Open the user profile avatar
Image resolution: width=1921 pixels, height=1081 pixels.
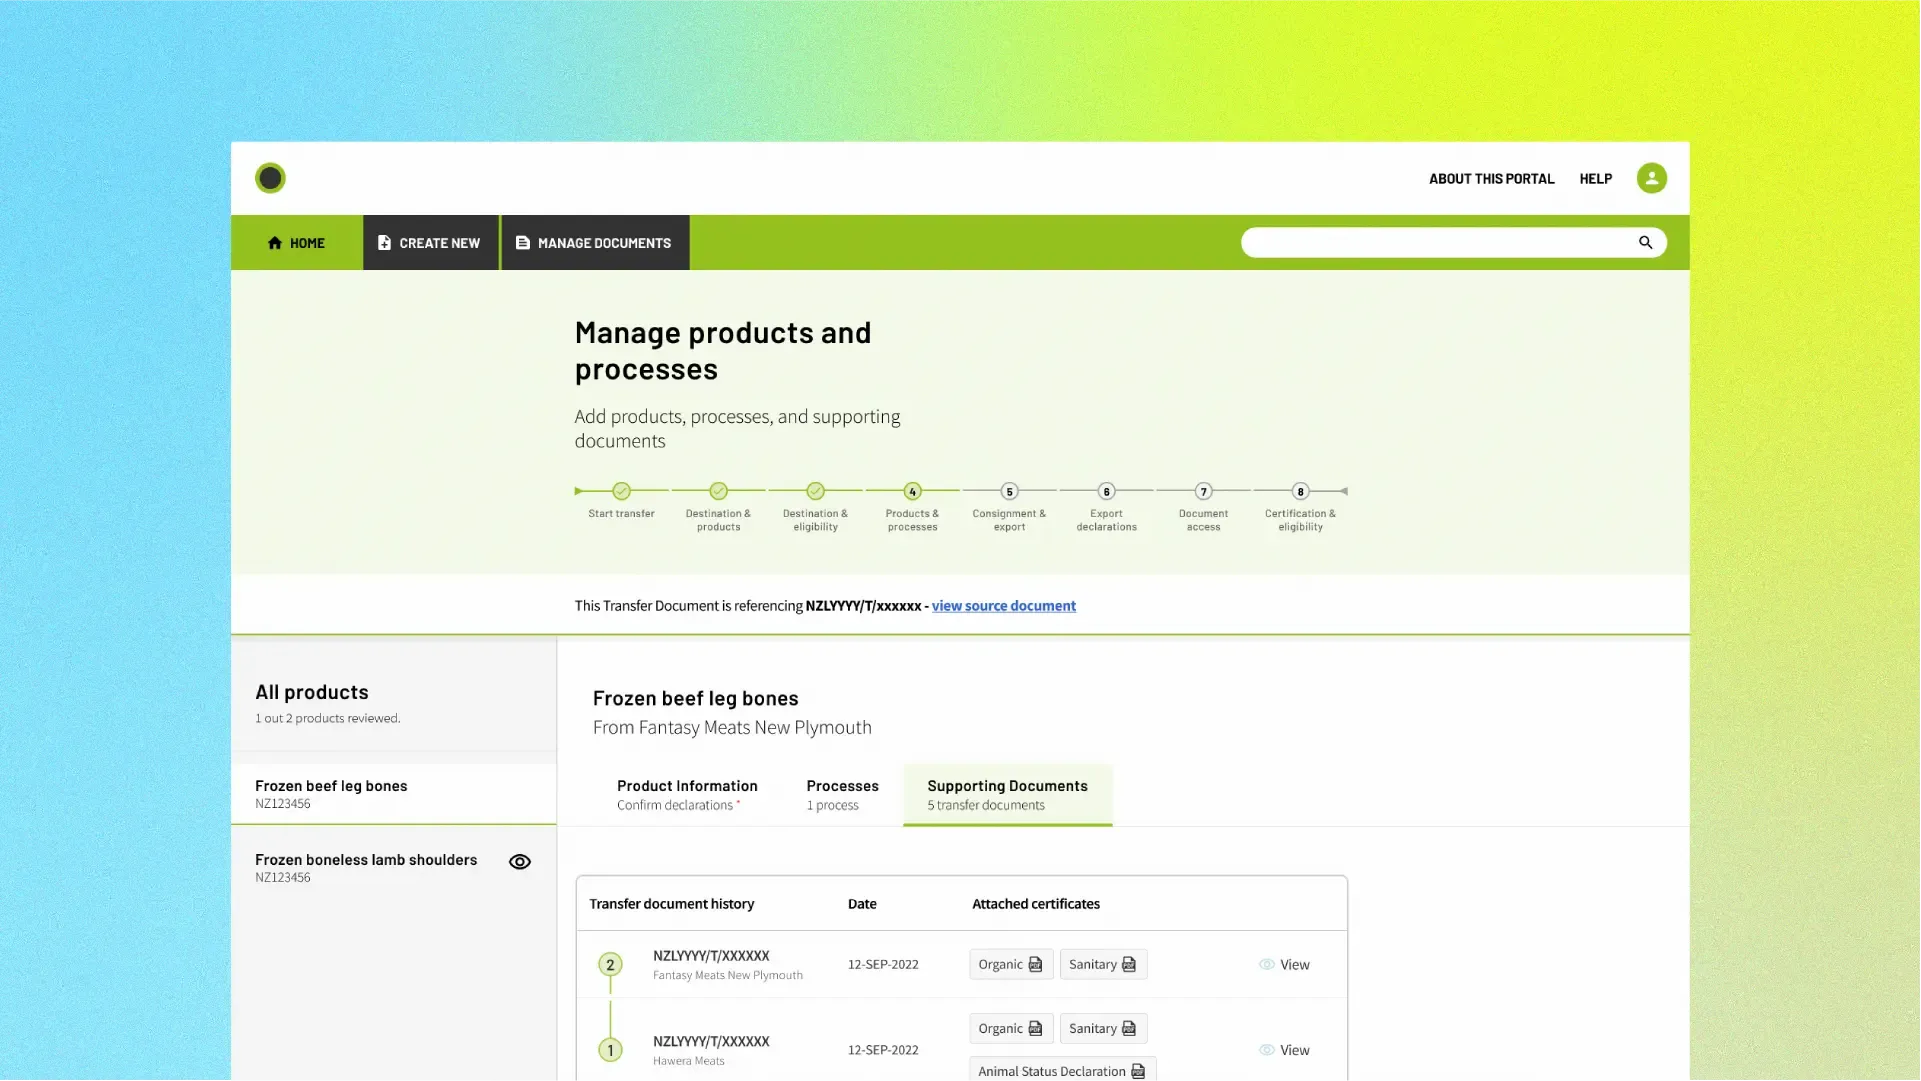[1651, 178]
